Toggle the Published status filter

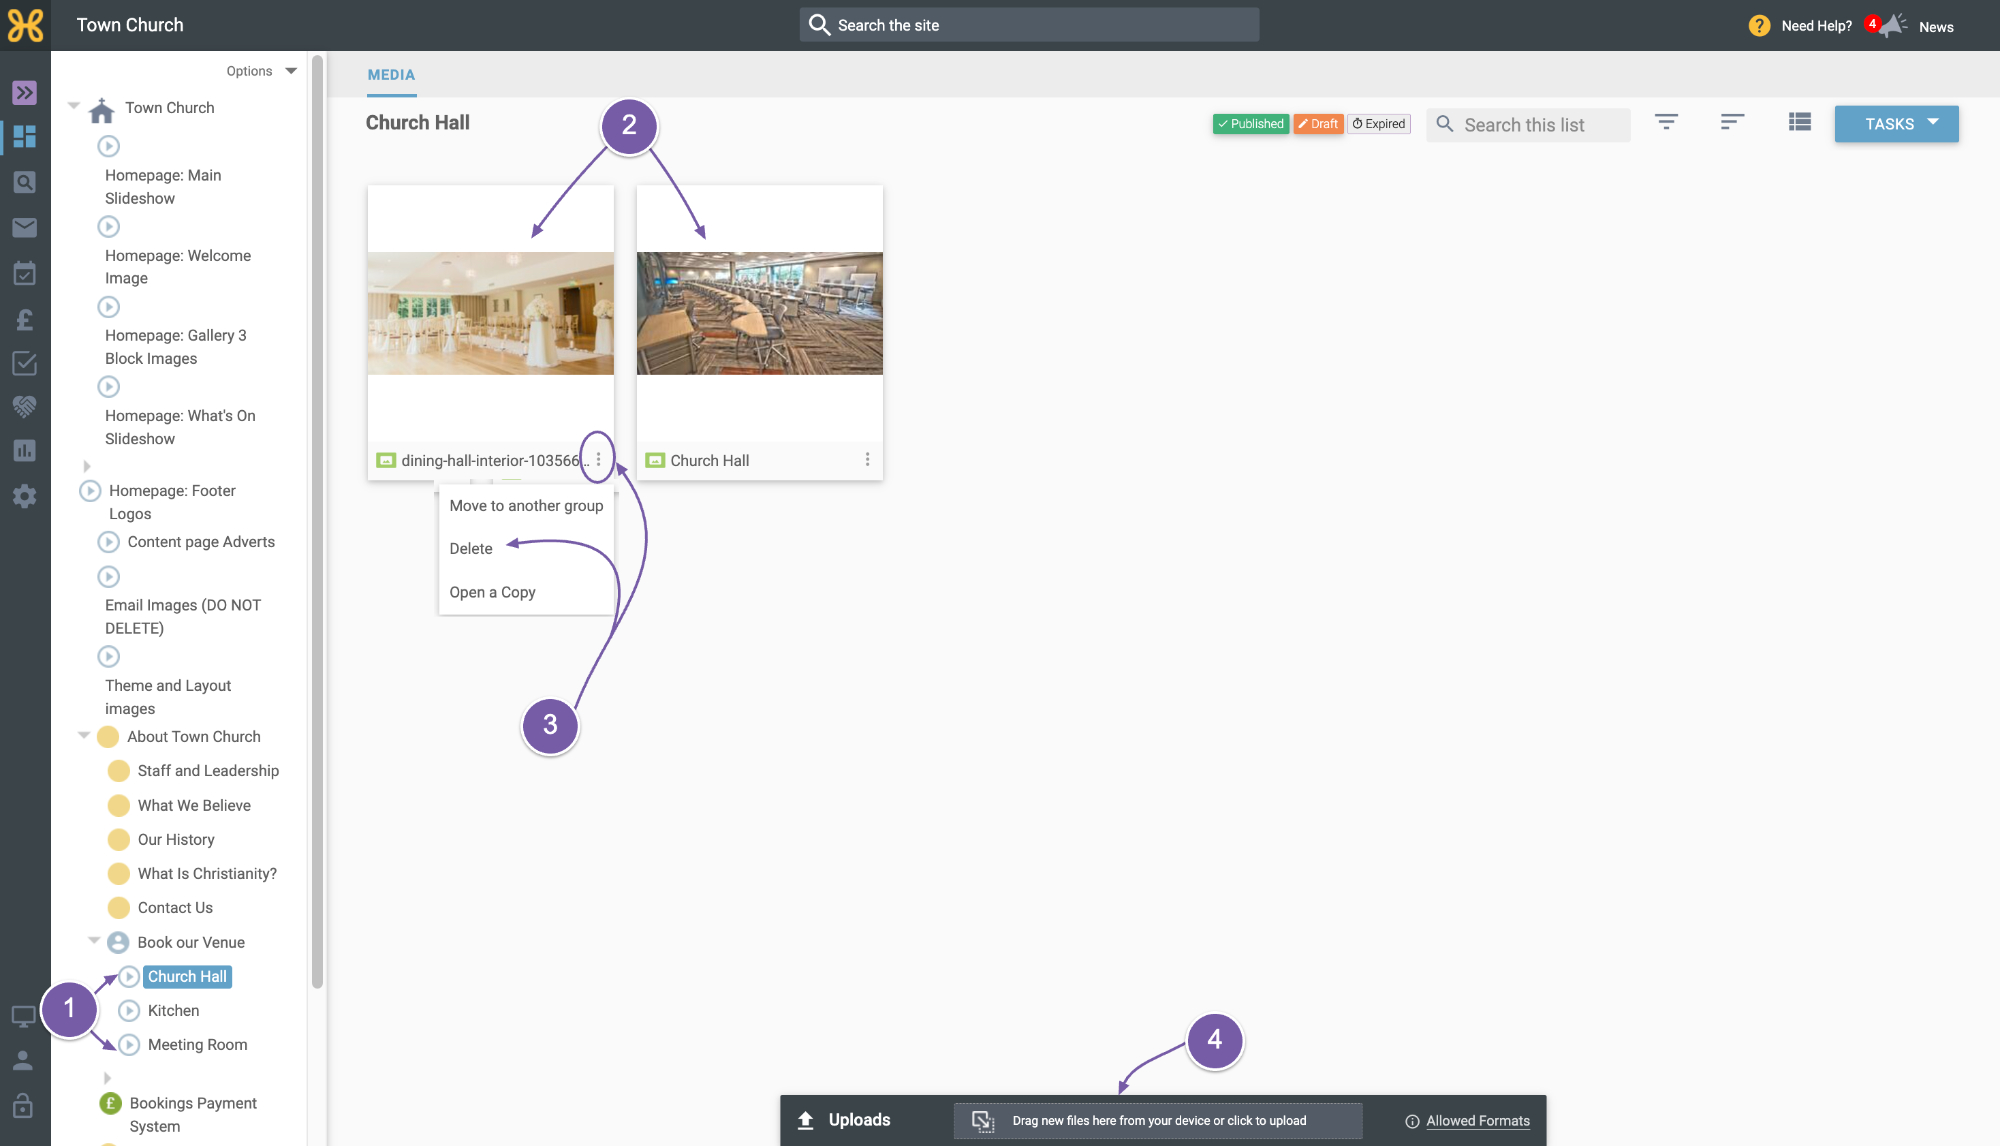point(1250,124)
